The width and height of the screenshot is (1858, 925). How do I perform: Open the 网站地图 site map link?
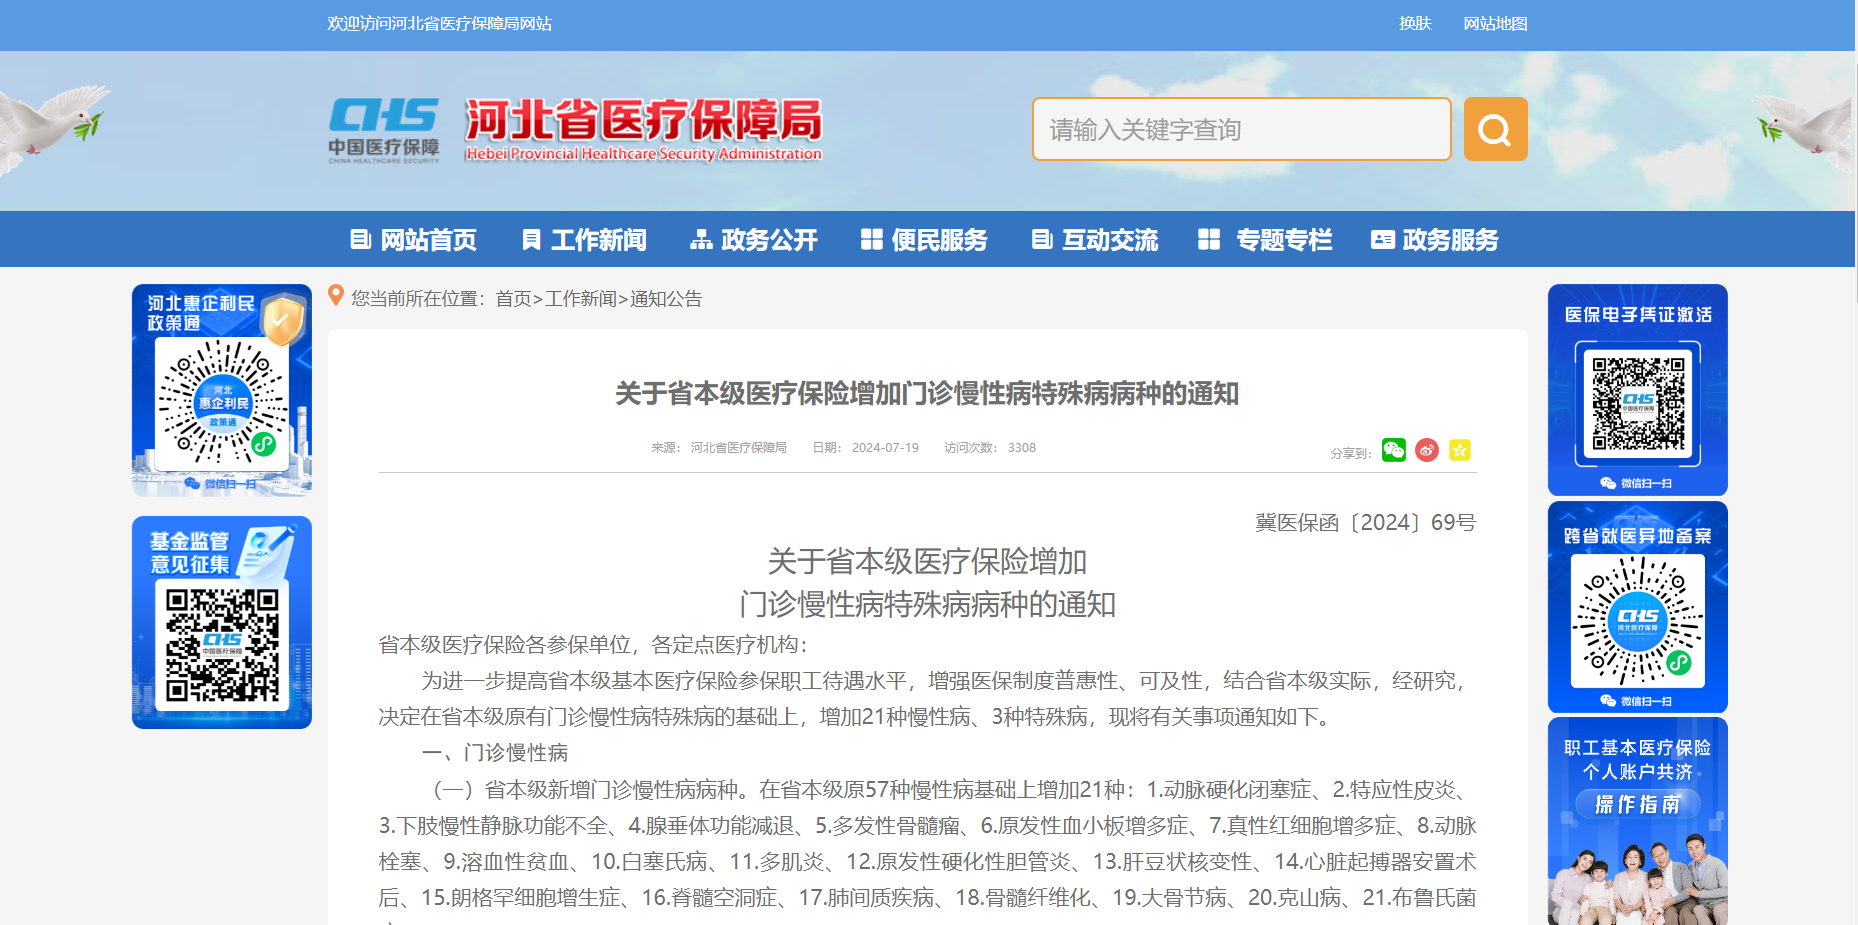(1495, 24)
